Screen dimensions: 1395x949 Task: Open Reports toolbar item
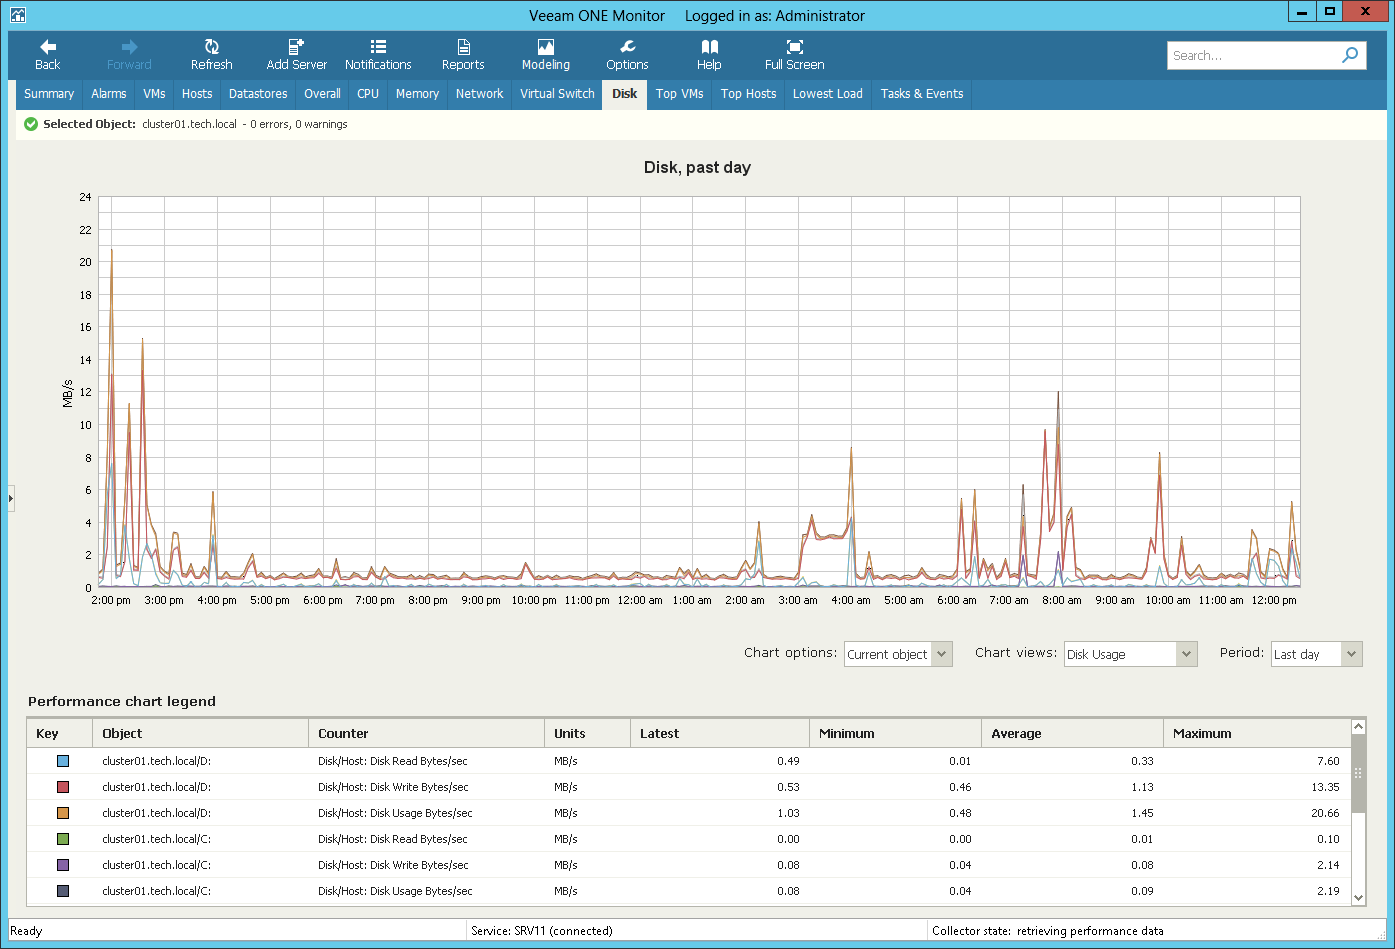463,55
